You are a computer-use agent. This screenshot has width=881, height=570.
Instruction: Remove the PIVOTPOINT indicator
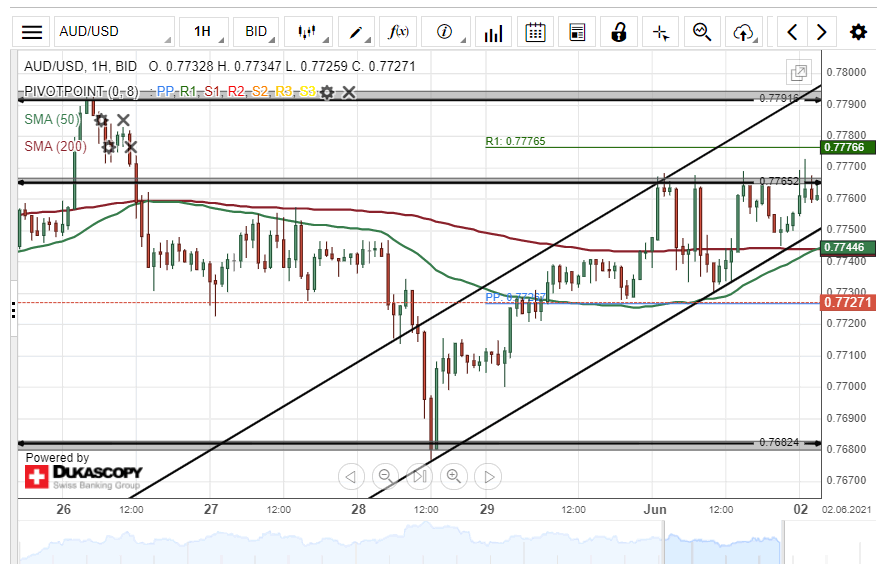(x=348, y=92)
